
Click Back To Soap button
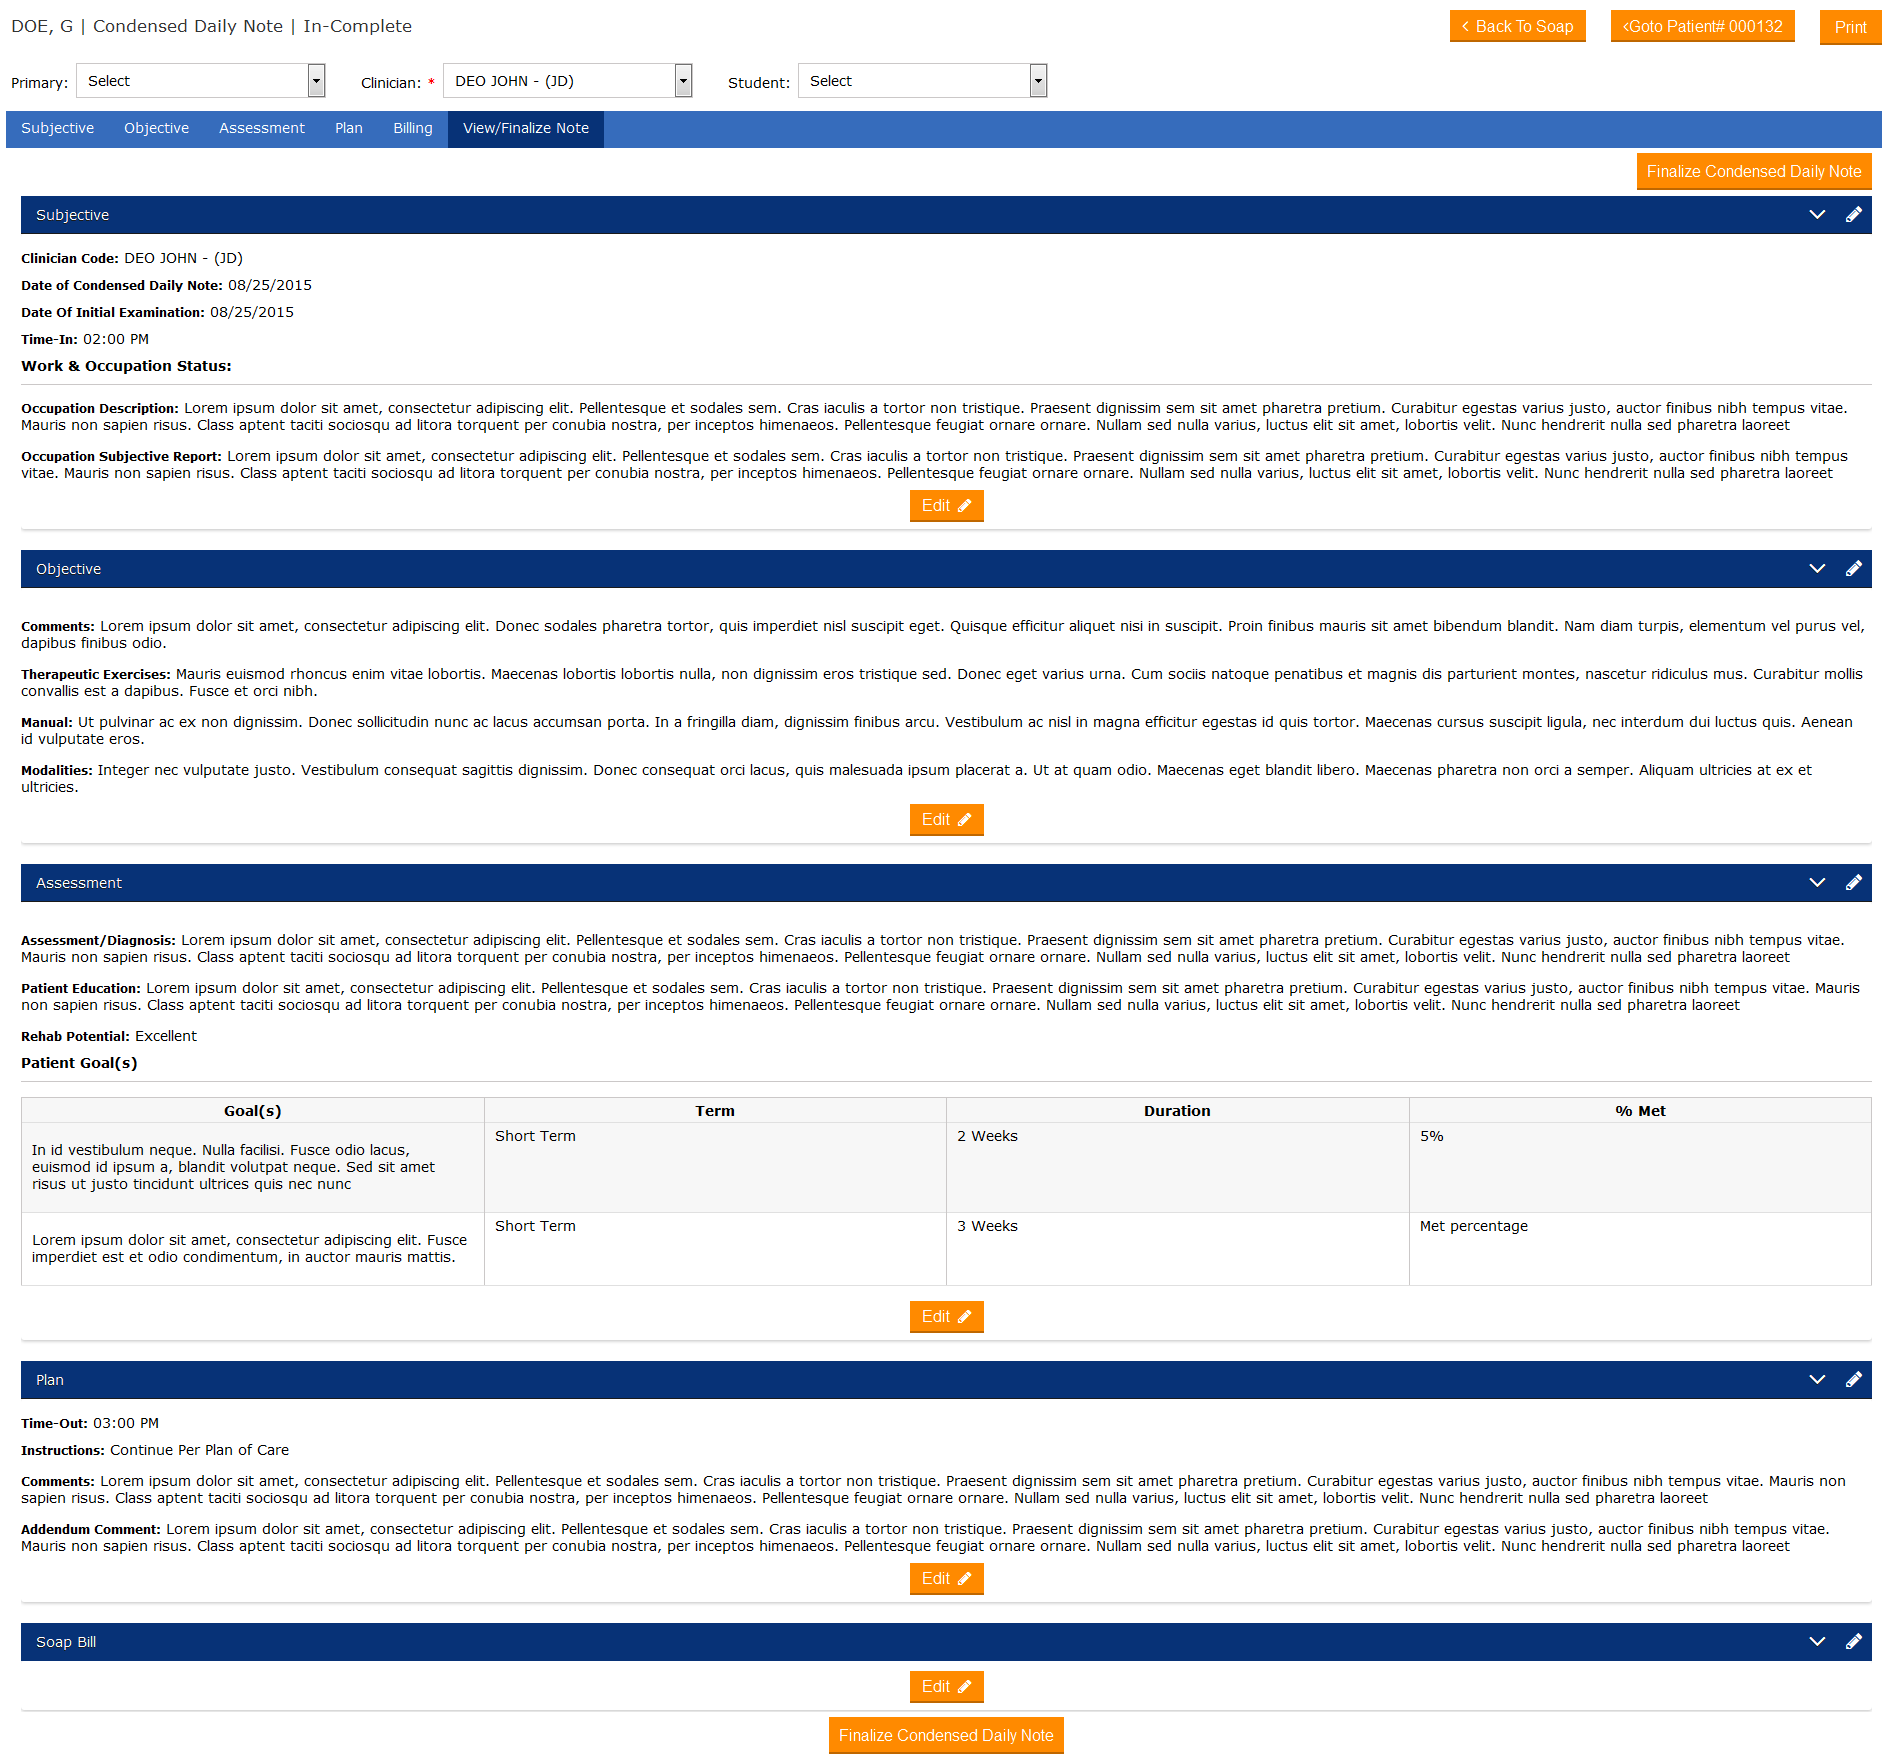[x=1517, y=27]
